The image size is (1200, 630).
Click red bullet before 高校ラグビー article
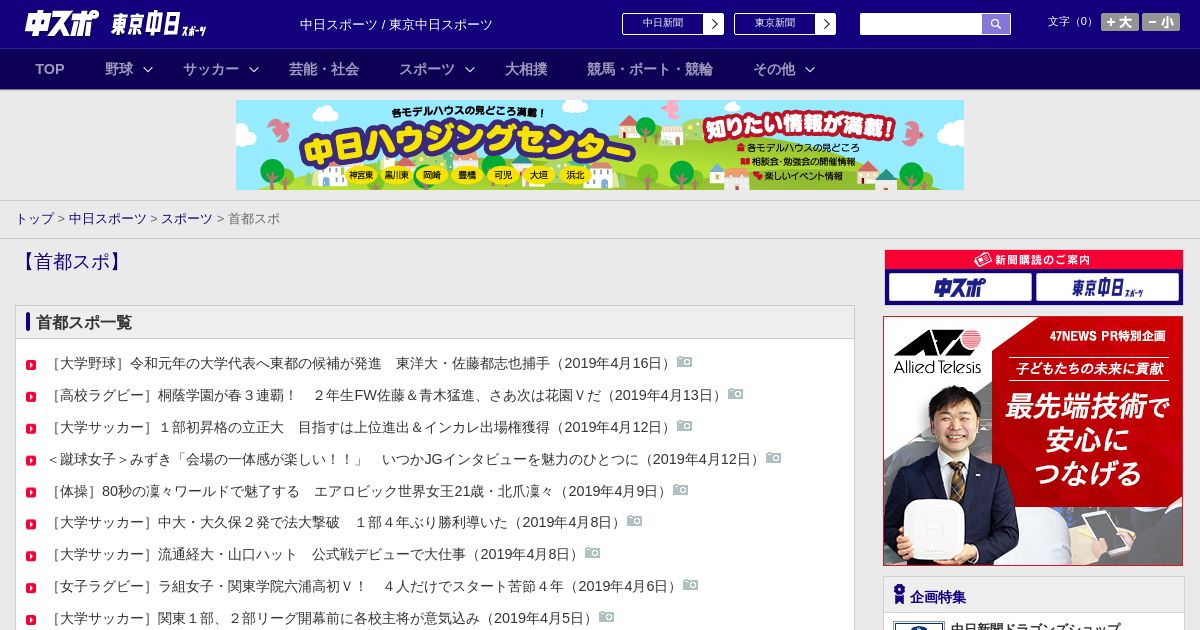(x=31, y=397)
